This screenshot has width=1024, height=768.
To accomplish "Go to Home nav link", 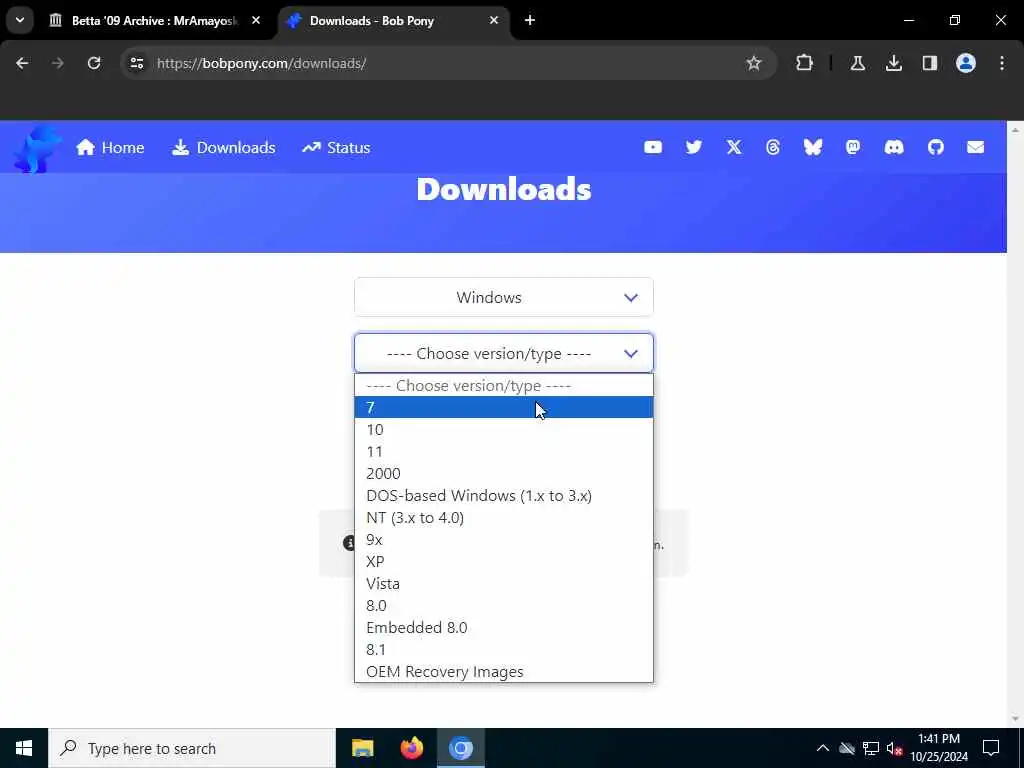I will [110, 148].
